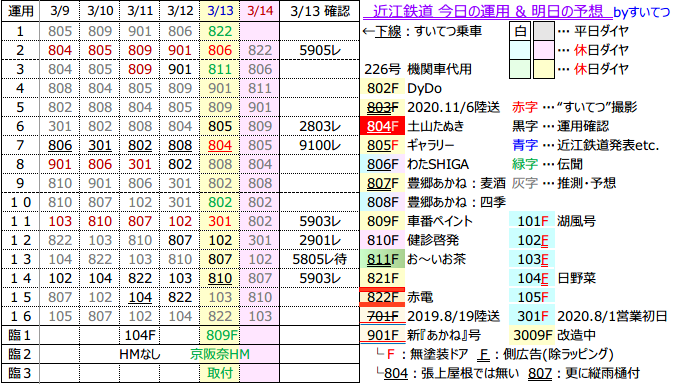Viewport: 678px width, 384px height.
Task: Click the 102F legend cell
Action: 532,240
